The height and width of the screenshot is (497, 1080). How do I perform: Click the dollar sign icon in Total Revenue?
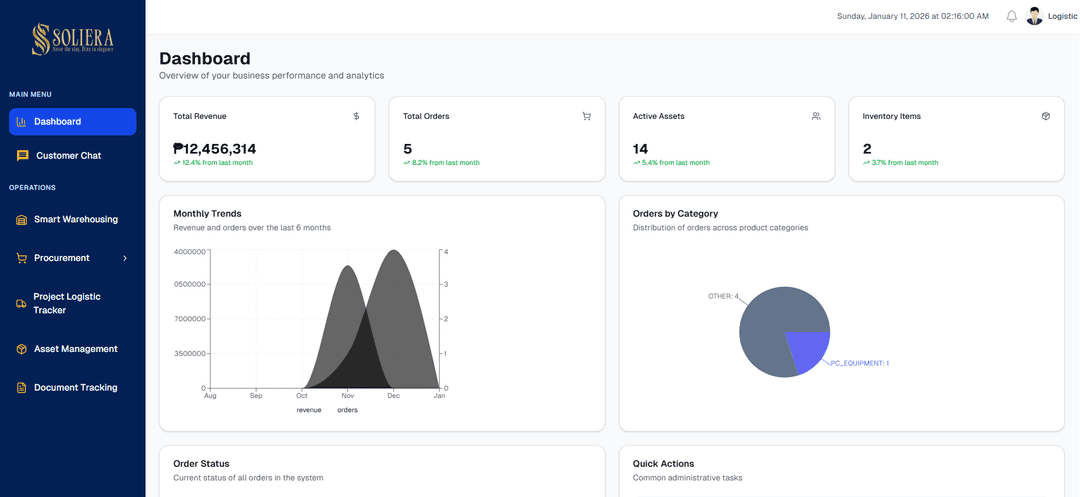click(356, 116)
